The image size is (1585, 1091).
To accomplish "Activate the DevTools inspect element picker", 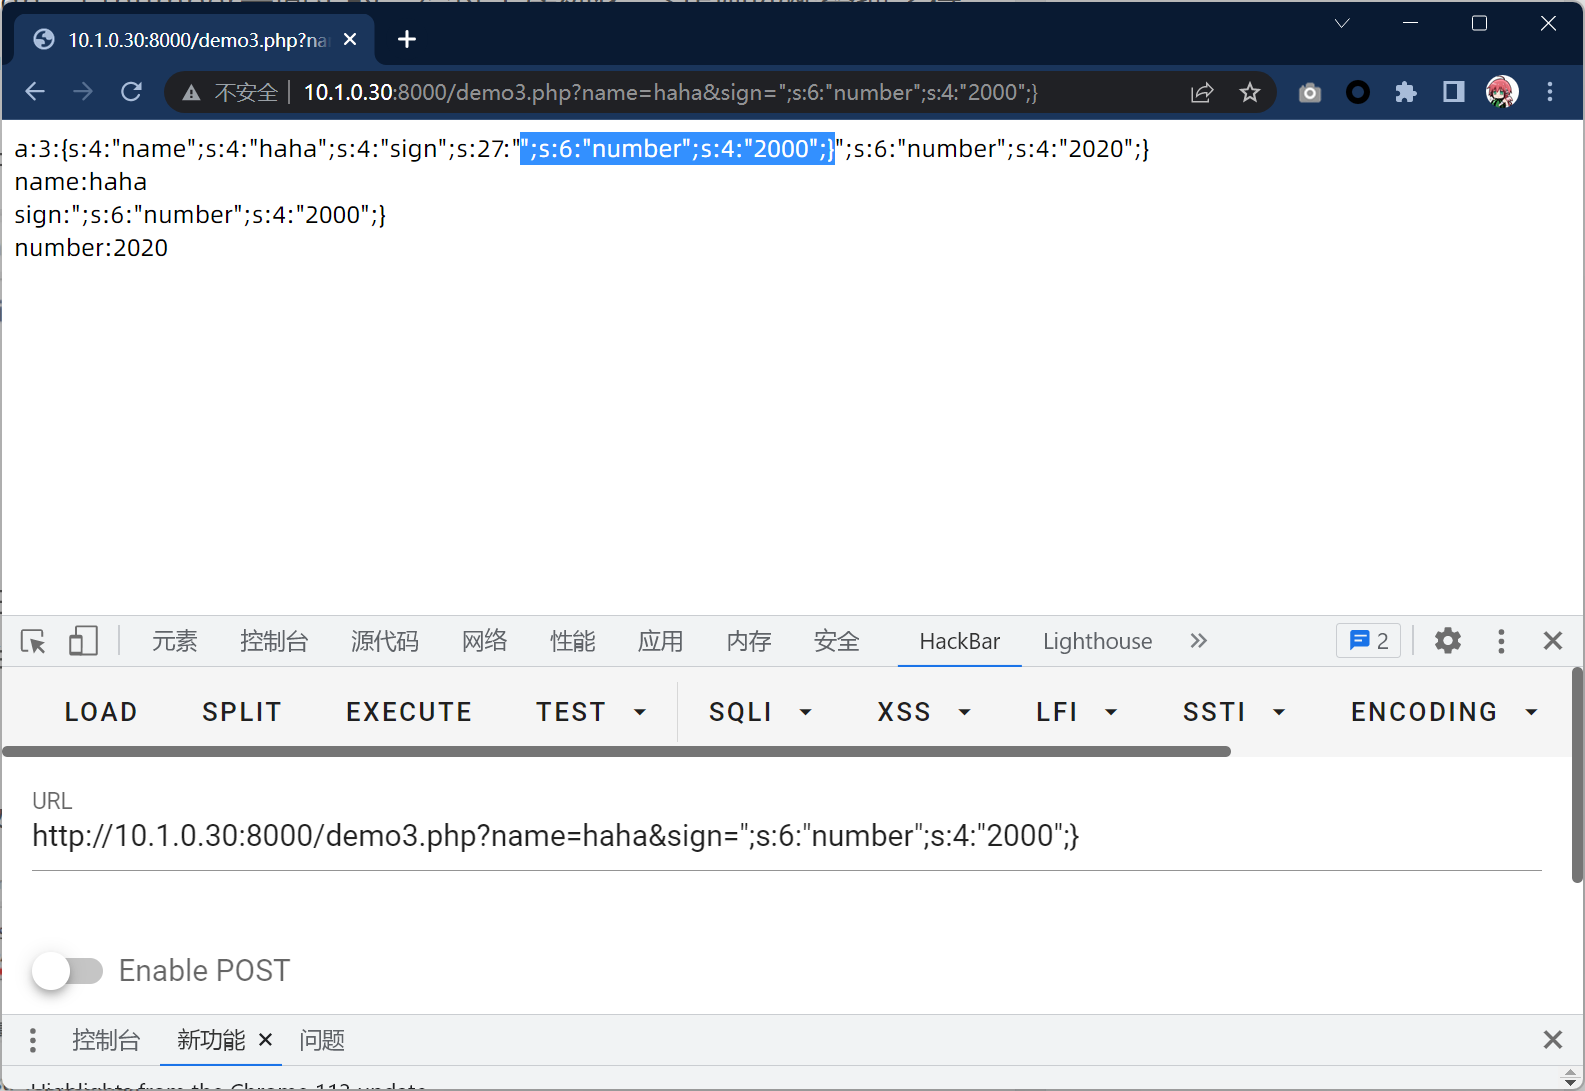I will [33, 641].
